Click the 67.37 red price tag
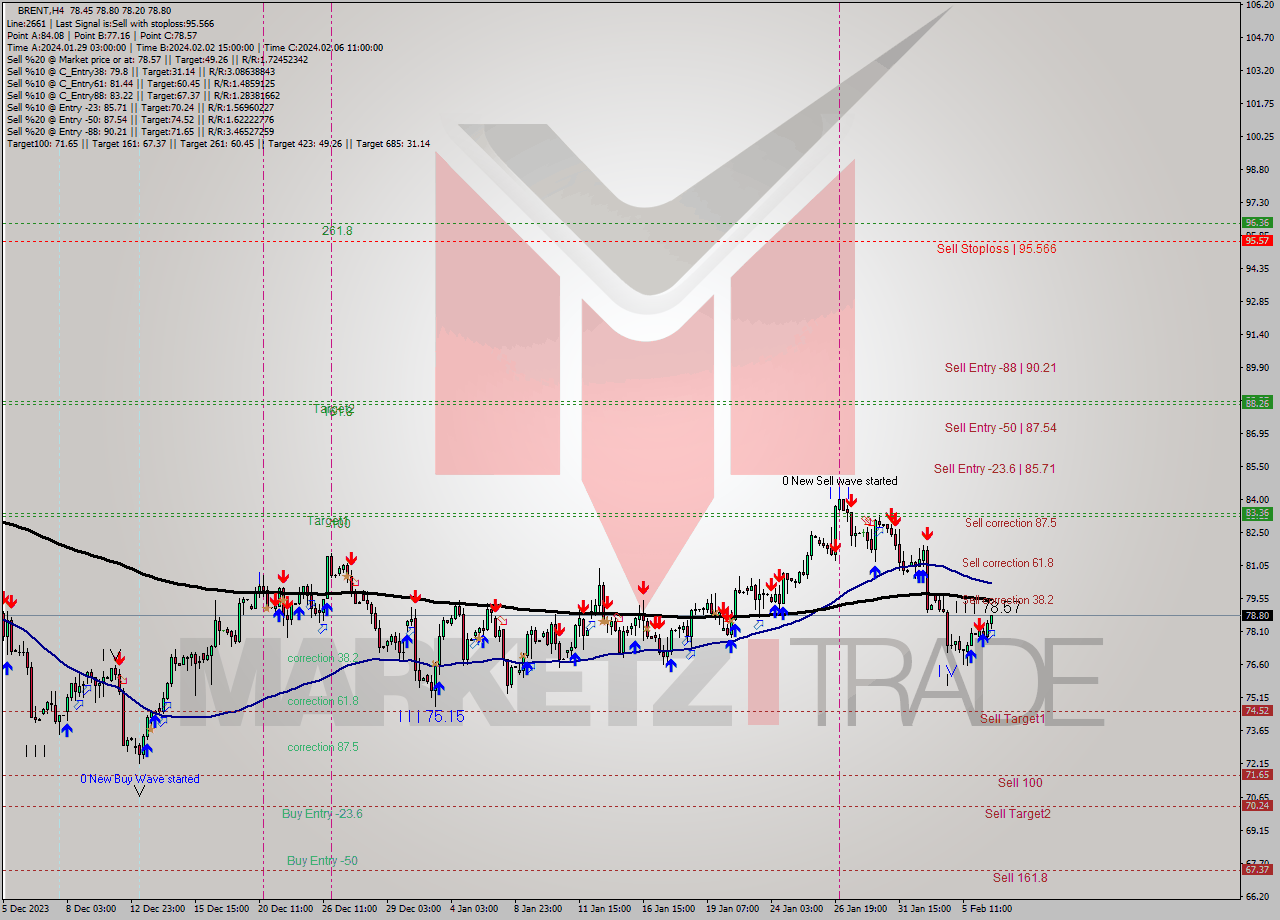Image resolution: width=1280 pixels, height=920 pixels. (1257, 869)
